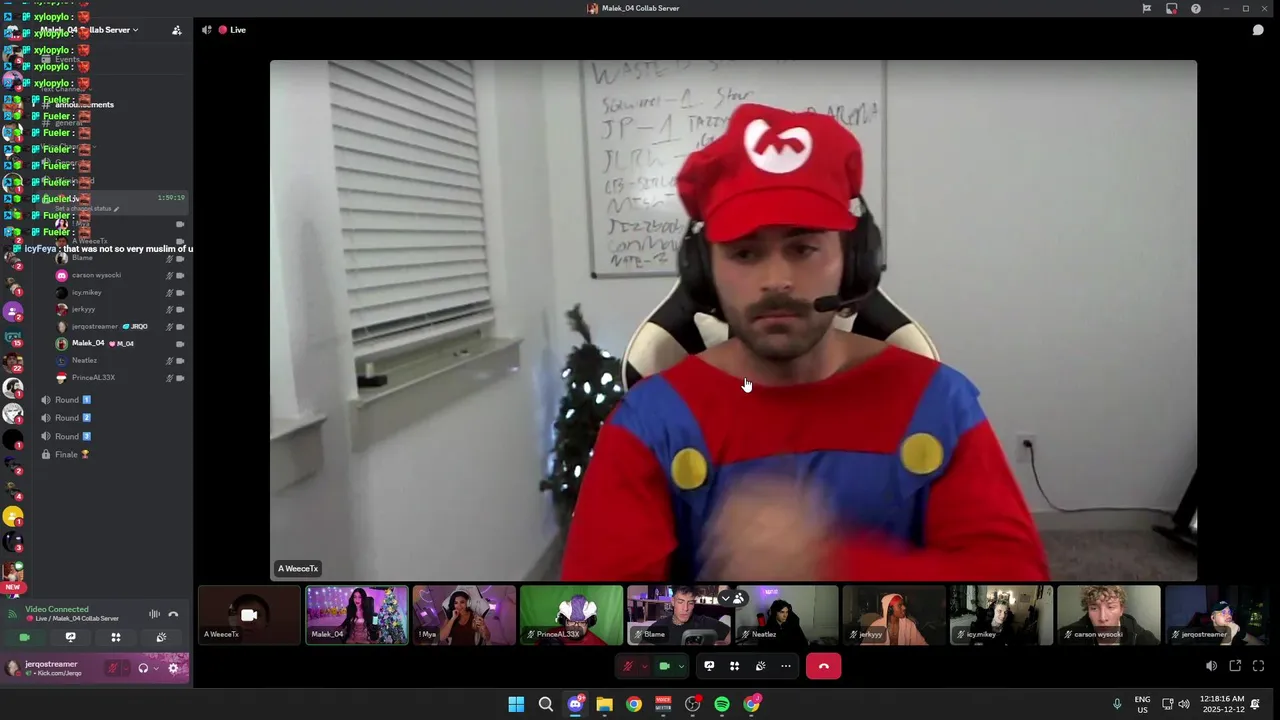The image size is (1280, 720).
Task: Unmute microphone in call control bar
Action: pyautogui.click(x=628, y=666)
